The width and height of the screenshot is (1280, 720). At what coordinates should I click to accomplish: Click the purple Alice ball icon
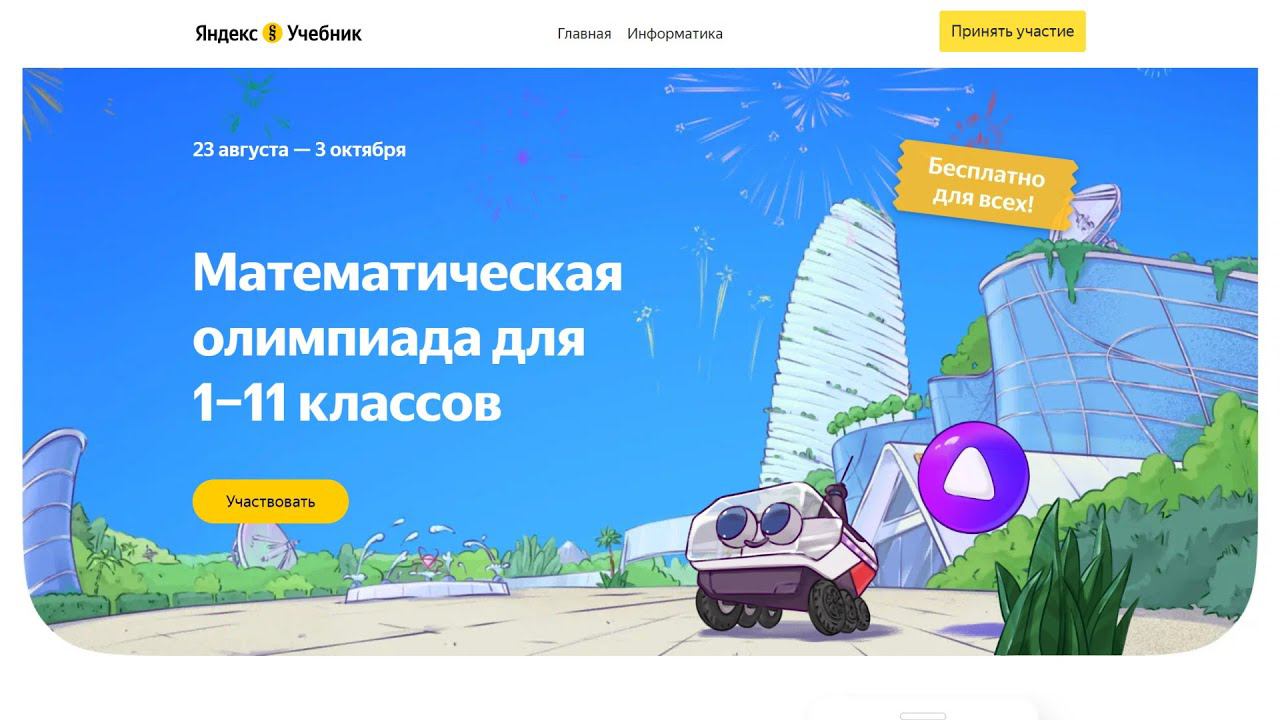click(973, 476)
